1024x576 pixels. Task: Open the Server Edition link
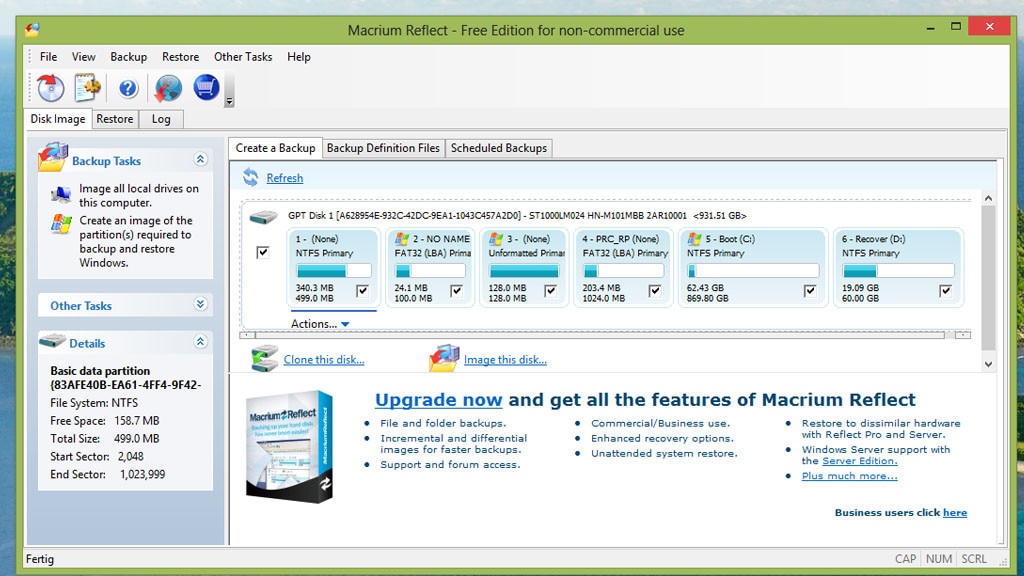(861, 461)
